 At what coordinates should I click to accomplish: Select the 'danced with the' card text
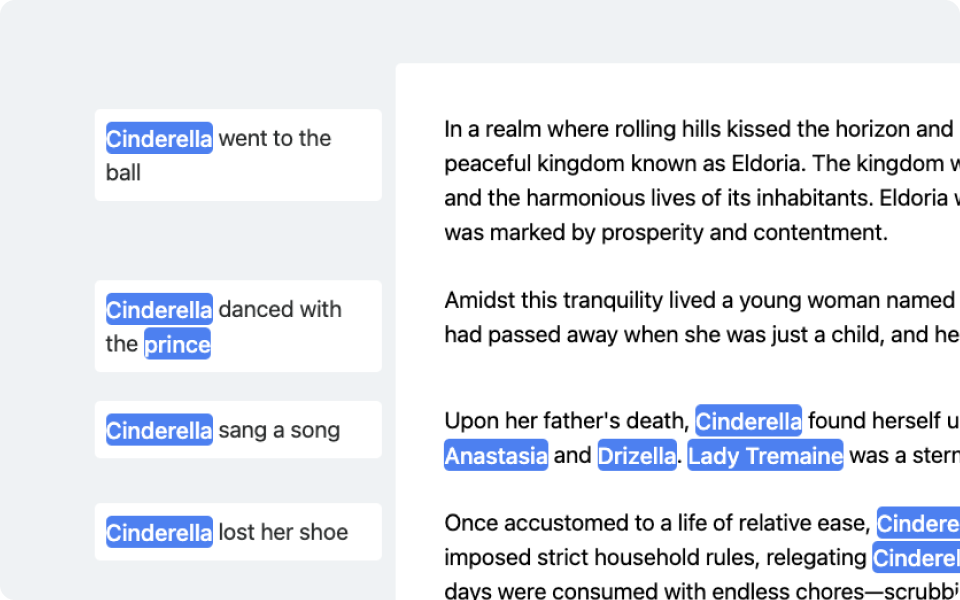[x=280, y=310]
